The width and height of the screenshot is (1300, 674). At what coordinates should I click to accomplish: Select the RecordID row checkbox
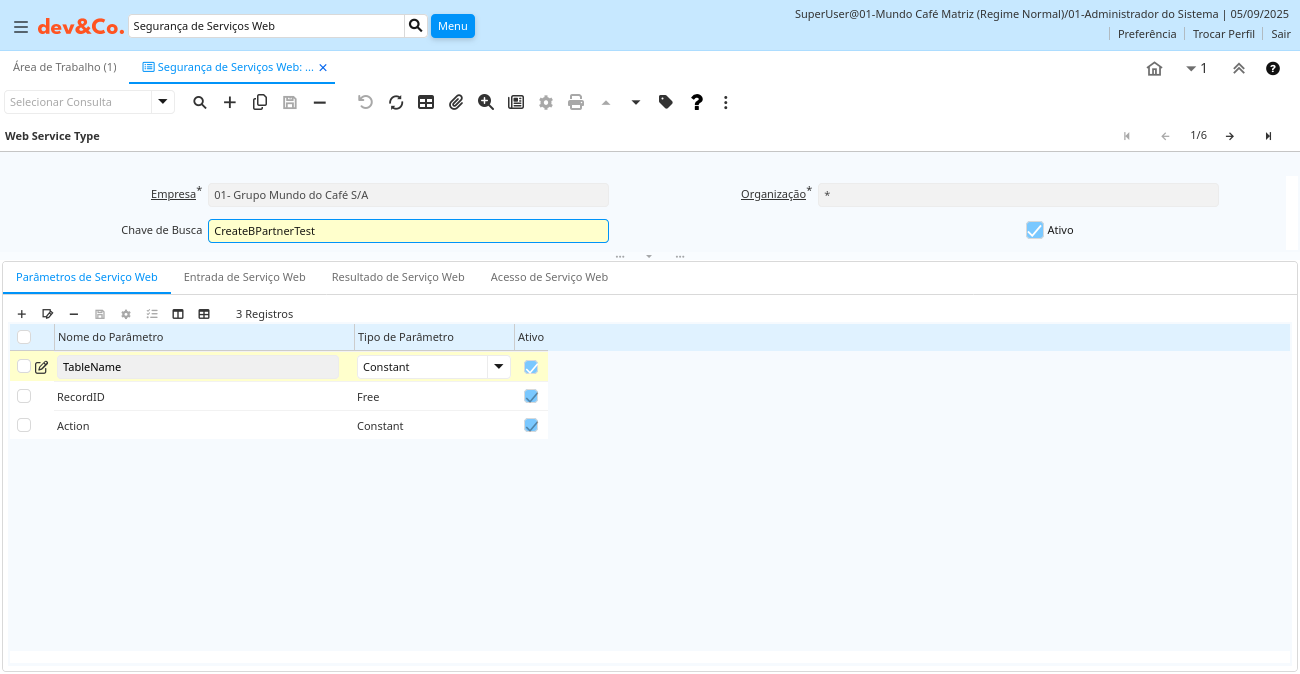click(x=24, y=397)
